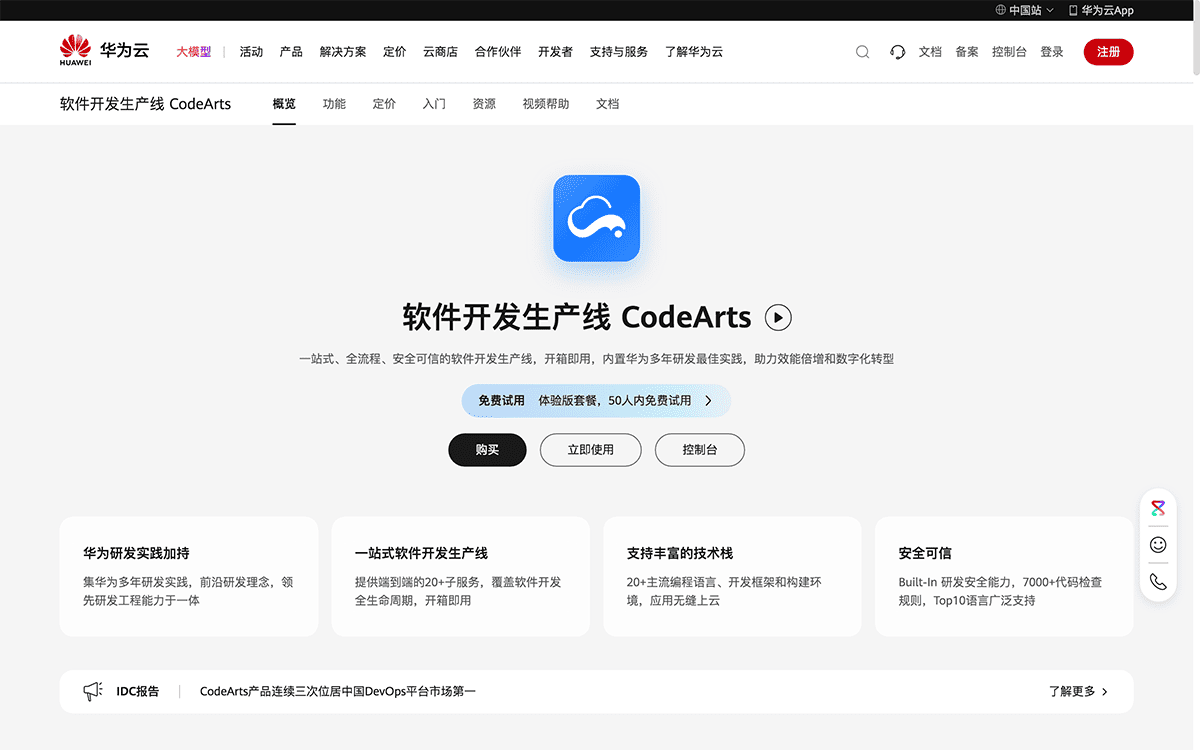Click the smiley face feedback icon

tap(1158, 545)
